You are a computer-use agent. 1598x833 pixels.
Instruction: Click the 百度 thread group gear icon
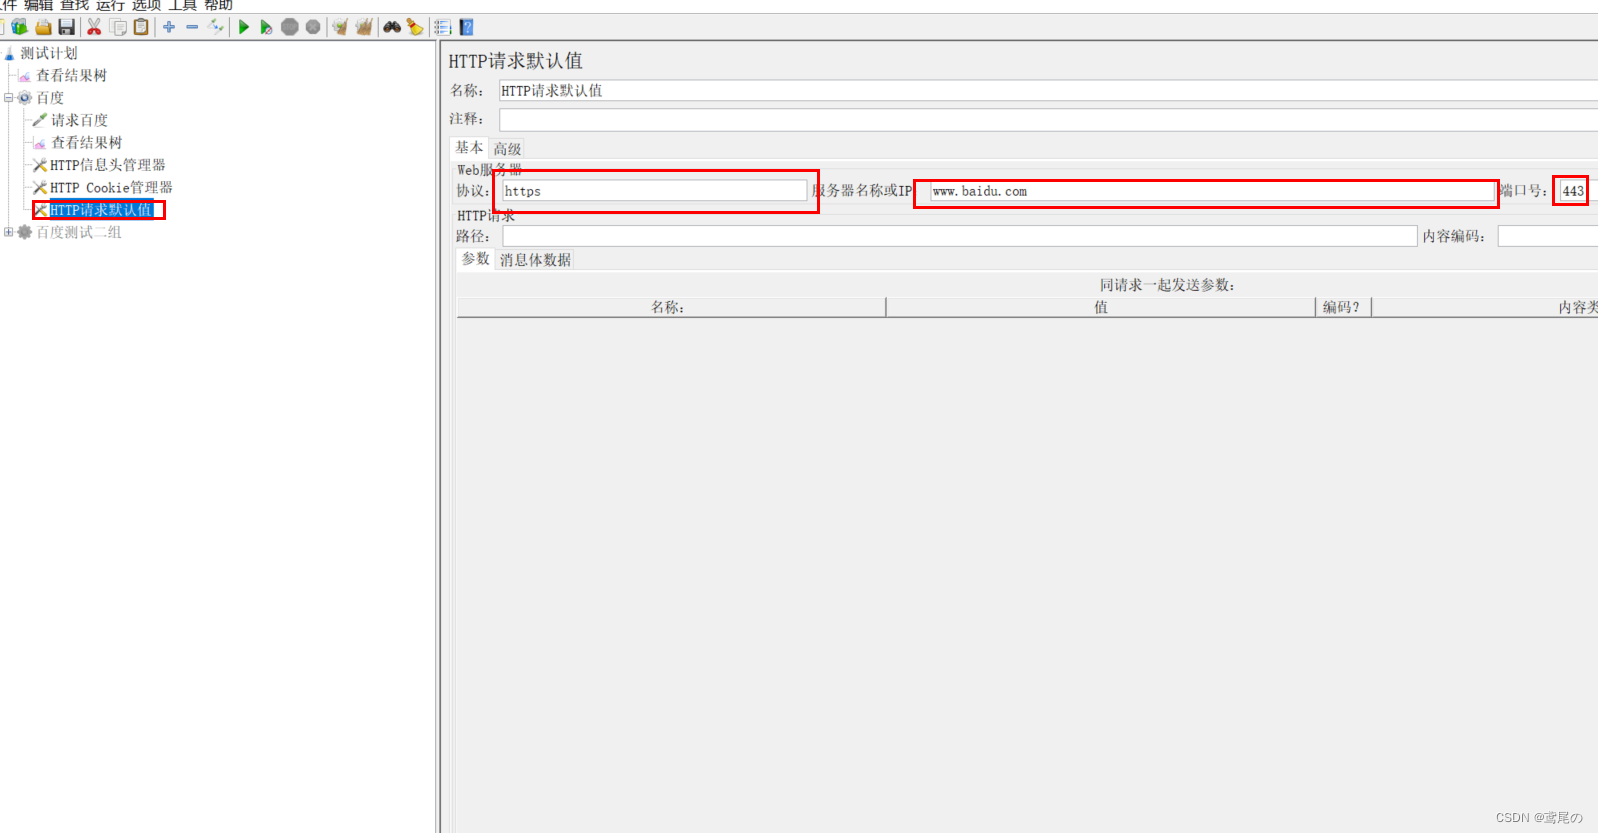click(x=25, y=98)
